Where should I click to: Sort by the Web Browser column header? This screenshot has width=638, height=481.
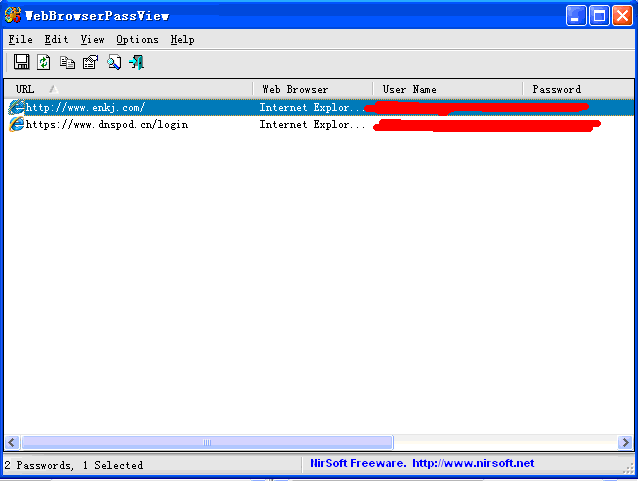[x=312, y=89]
